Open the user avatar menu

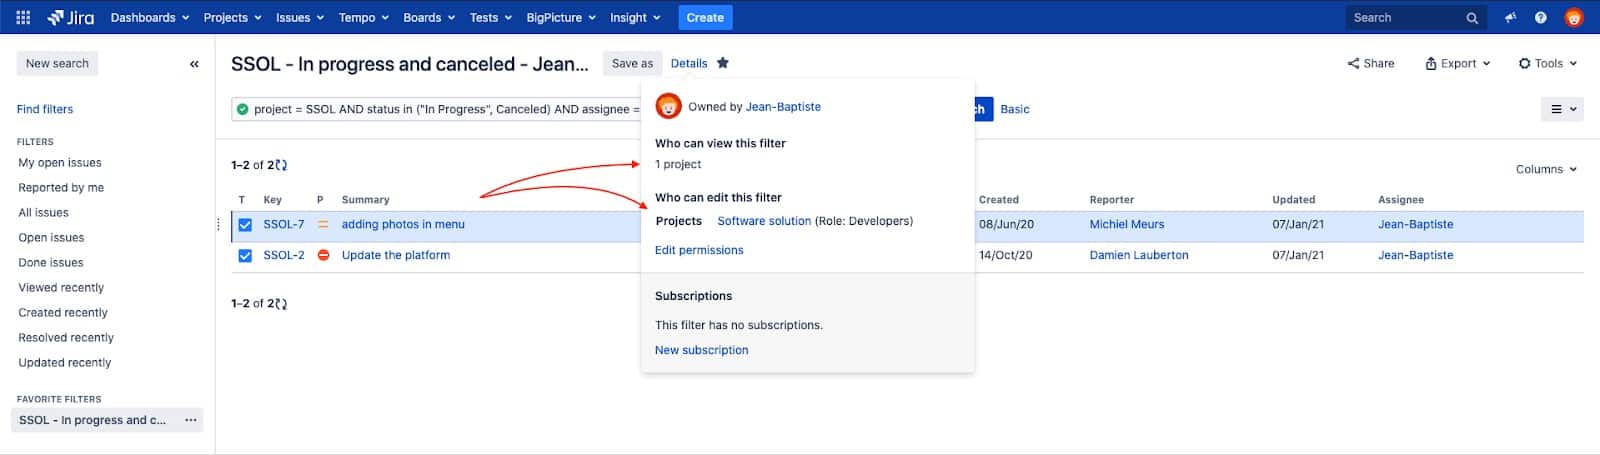[1574, 17]
